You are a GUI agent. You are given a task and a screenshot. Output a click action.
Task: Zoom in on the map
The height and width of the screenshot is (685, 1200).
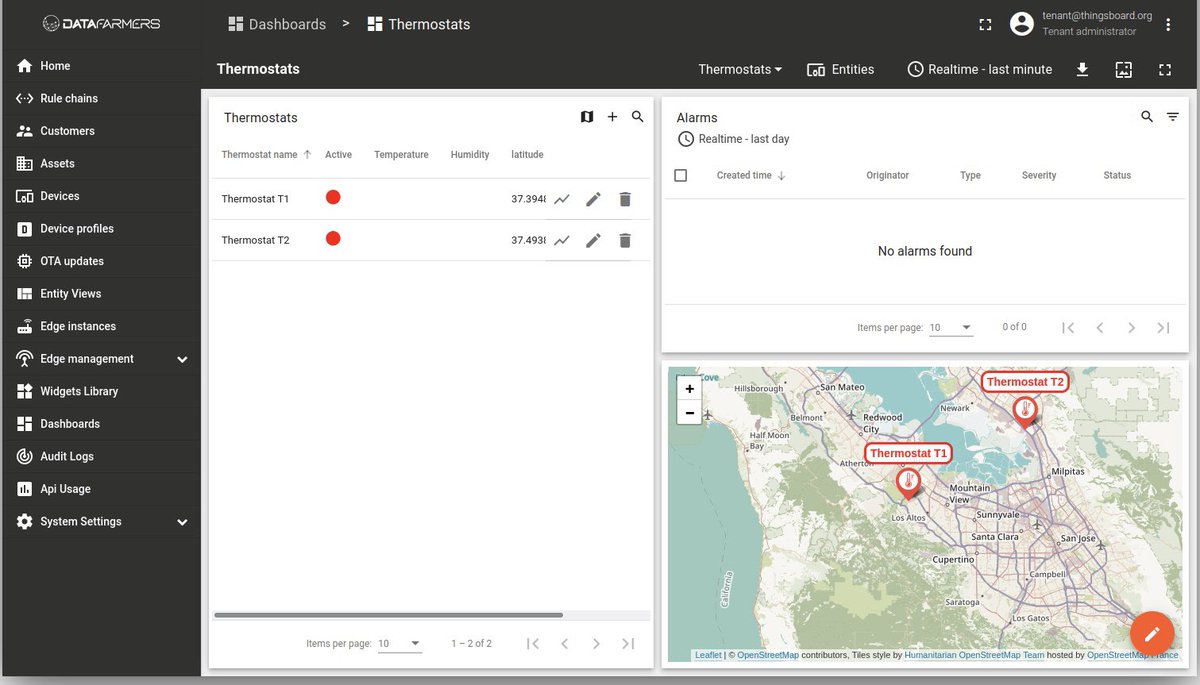click(689, 389)
